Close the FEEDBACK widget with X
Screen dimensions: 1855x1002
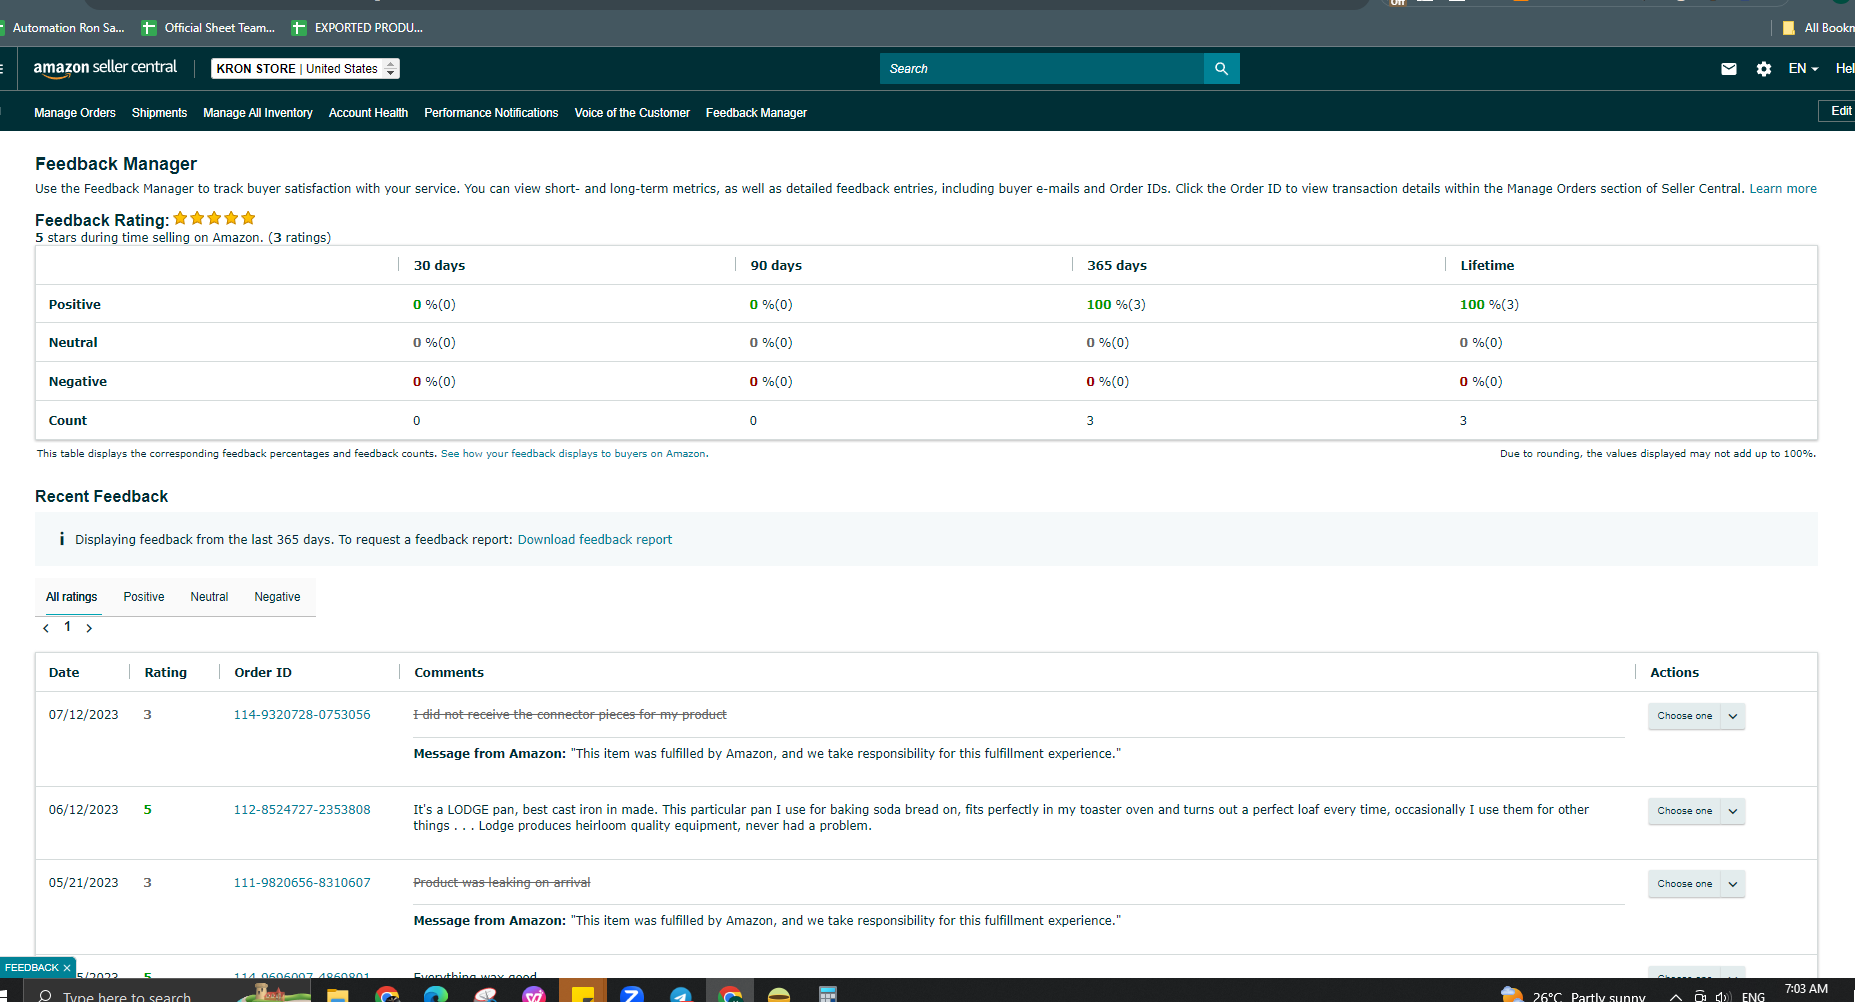67,968
